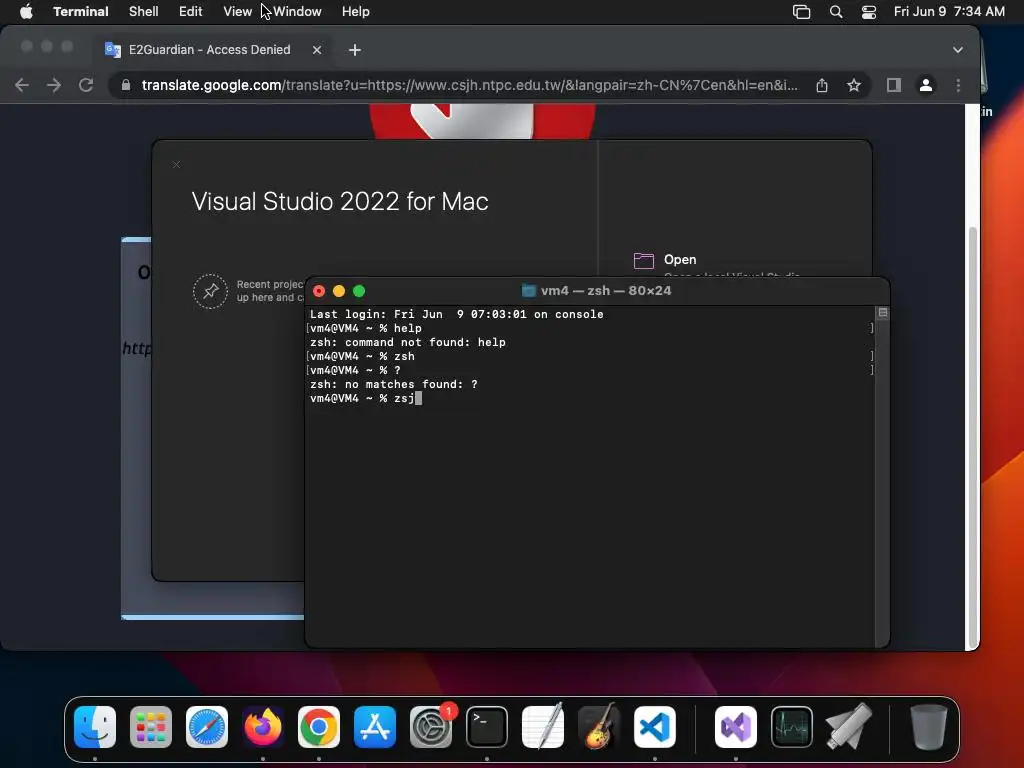Click the Open folder icon in Visual Studio
Screen dimensions: 1024x768
[x=643, y=261]
